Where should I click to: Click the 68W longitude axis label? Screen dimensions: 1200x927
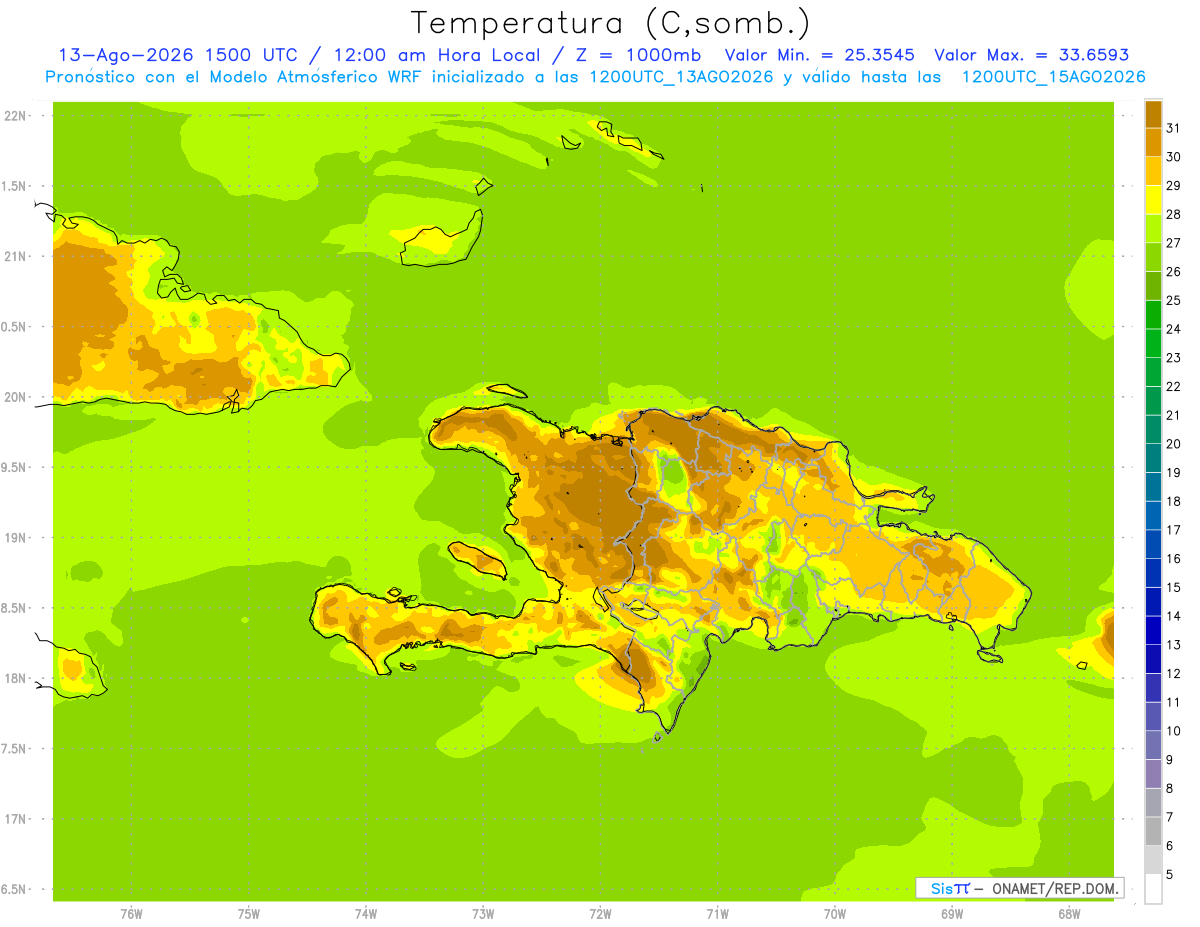pyautogui.click(x=1069, y=914)
